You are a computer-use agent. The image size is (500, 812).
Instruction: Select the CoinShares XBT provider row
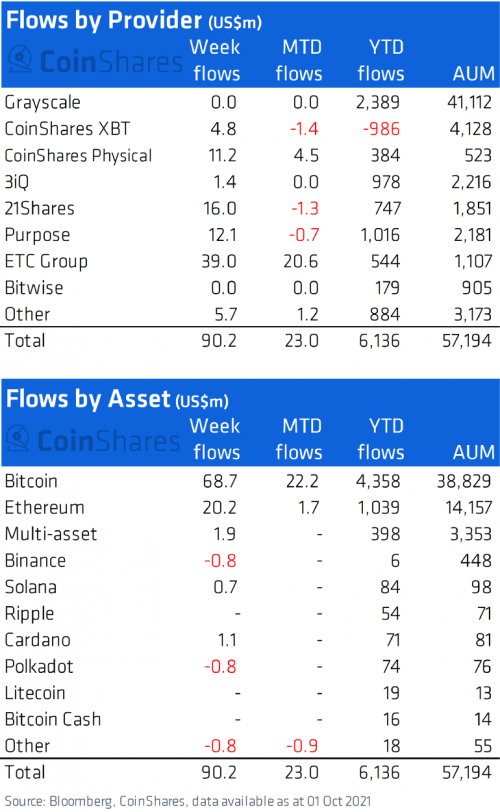(250, 129)
